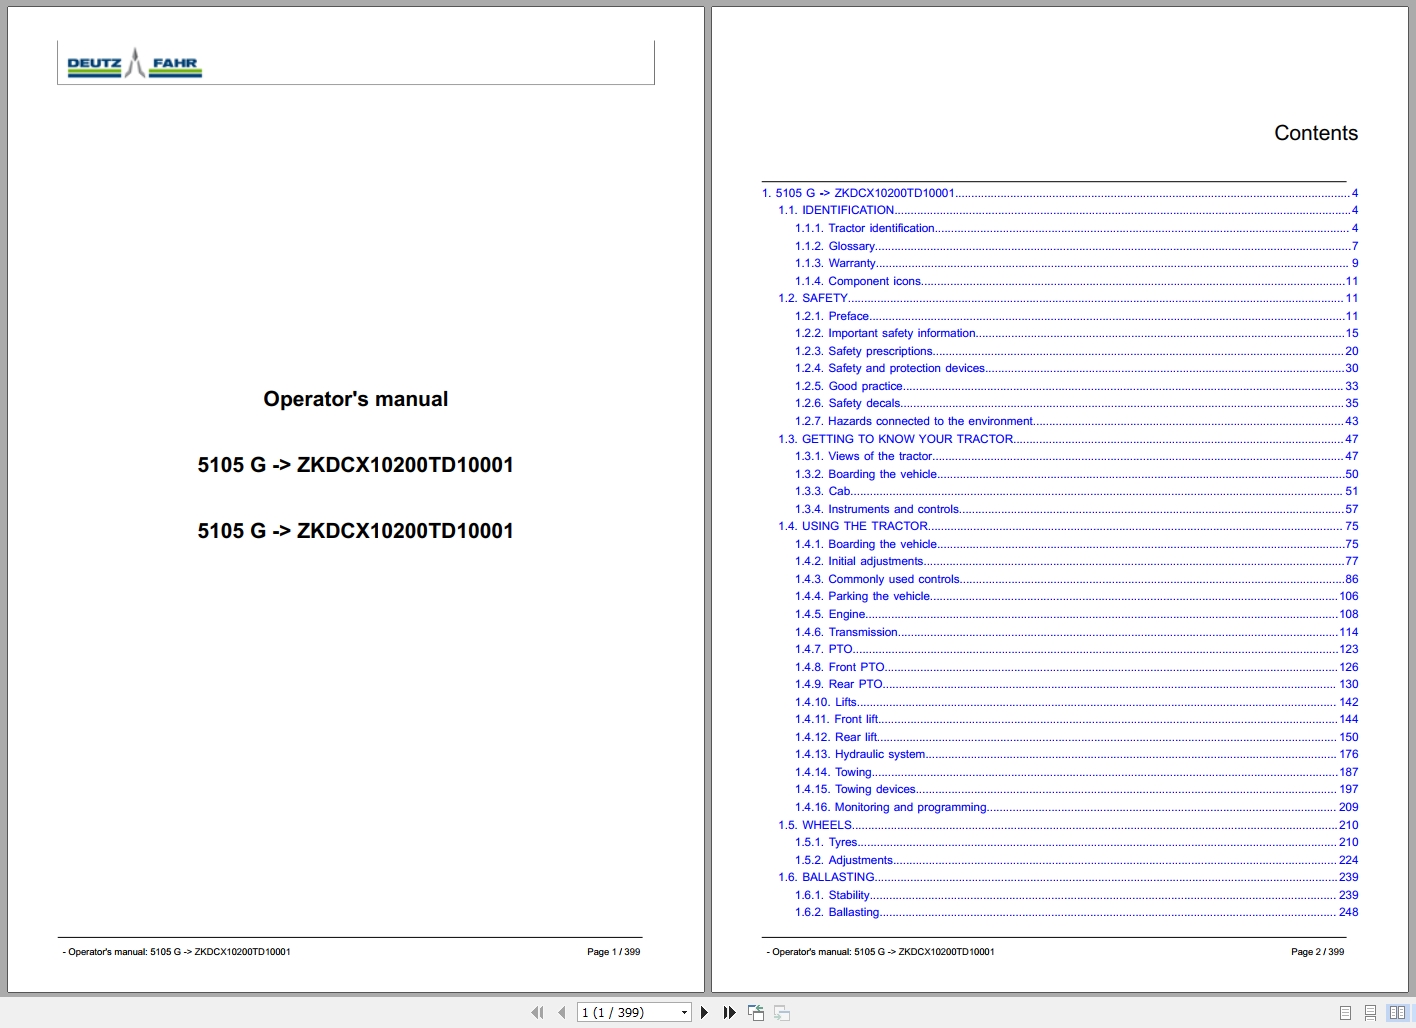Image resolution: width=1416 pixels, height=1028 pixels.
Task: Open the page number dropdown
Action: click(685, 1012)
